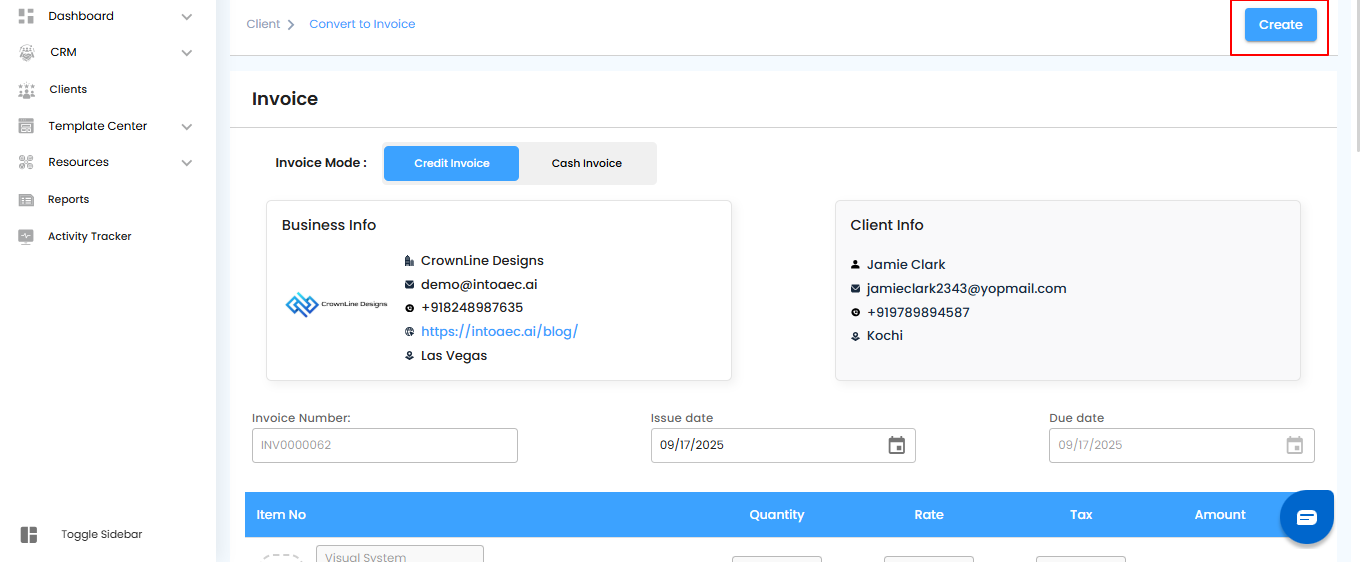Click the Due date input field
This screenshot has height=562, width=1365.
1181,445
